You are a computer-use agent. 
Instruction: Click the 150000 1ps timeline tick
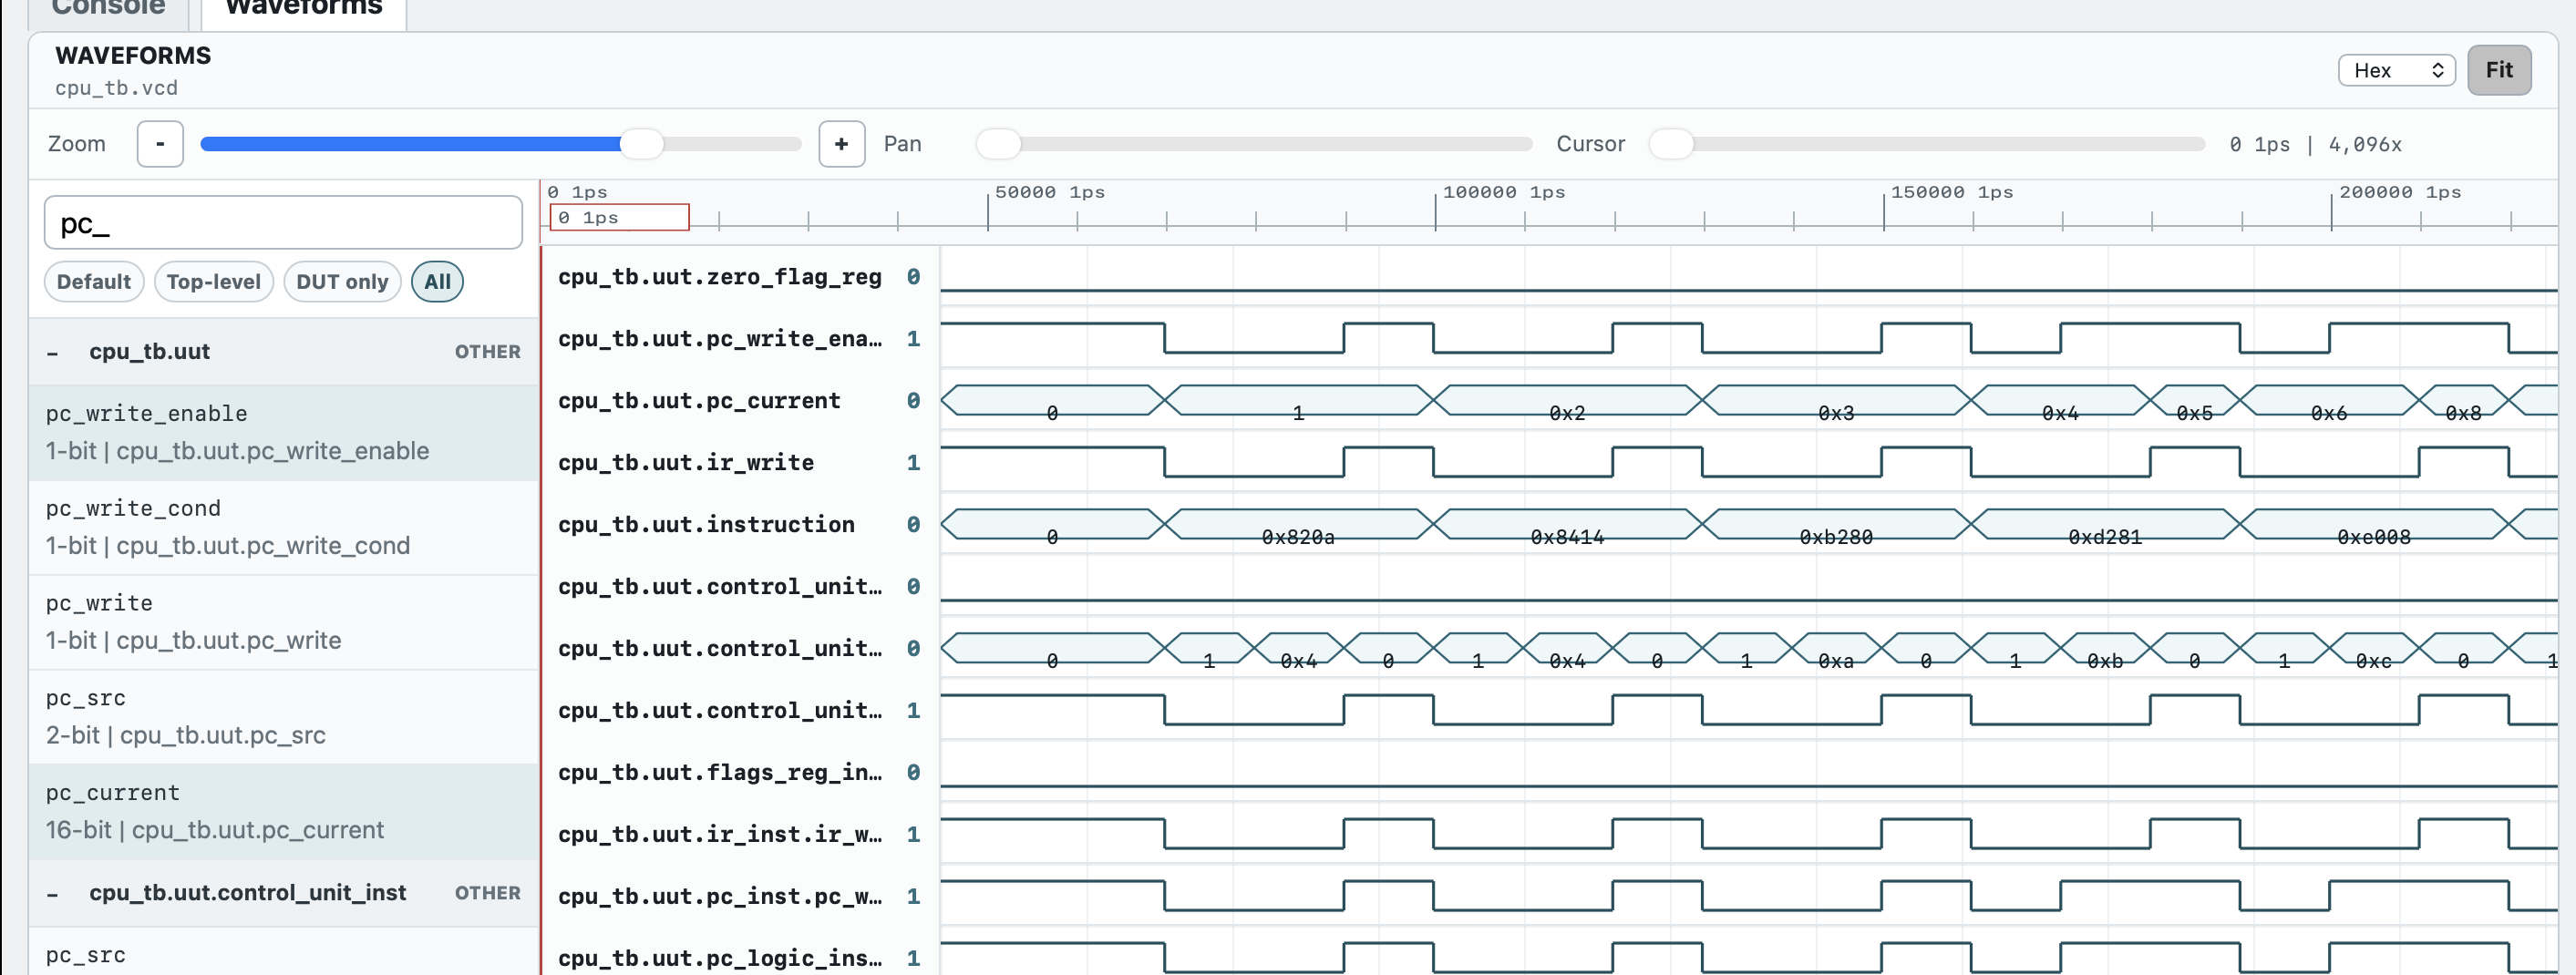1952,192
